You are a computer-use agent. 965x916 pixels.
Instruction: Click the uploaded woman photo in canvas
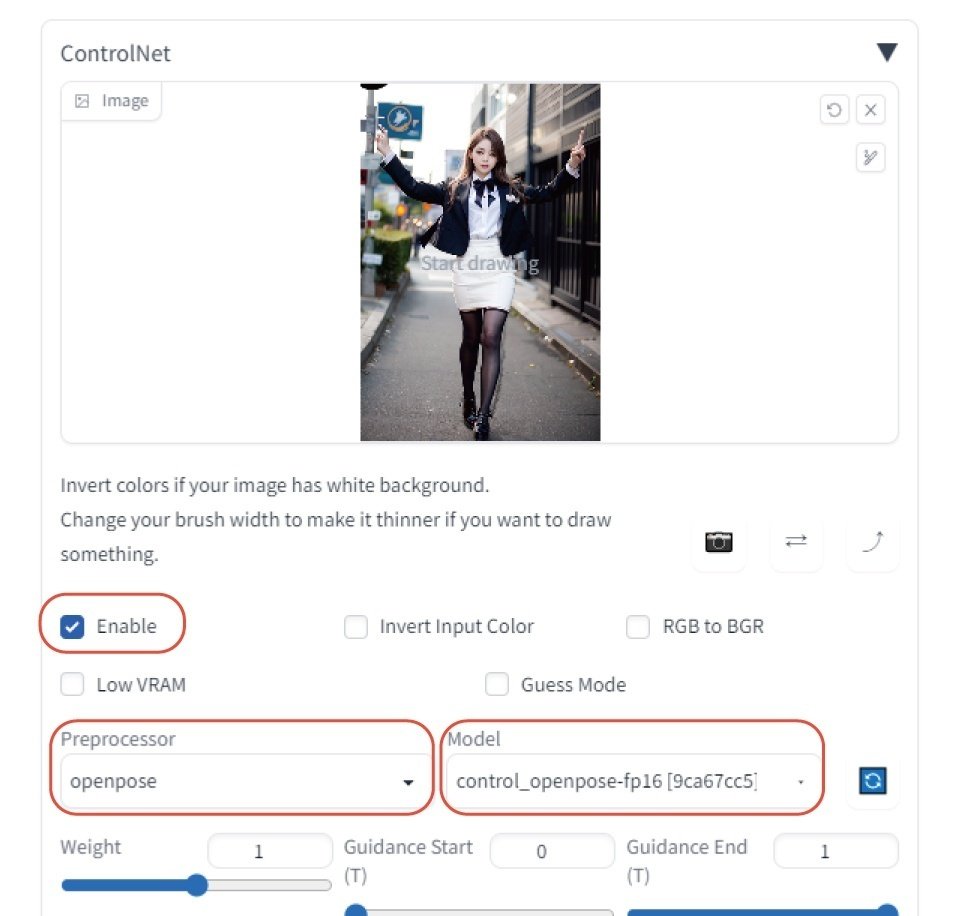coord(480,262)
